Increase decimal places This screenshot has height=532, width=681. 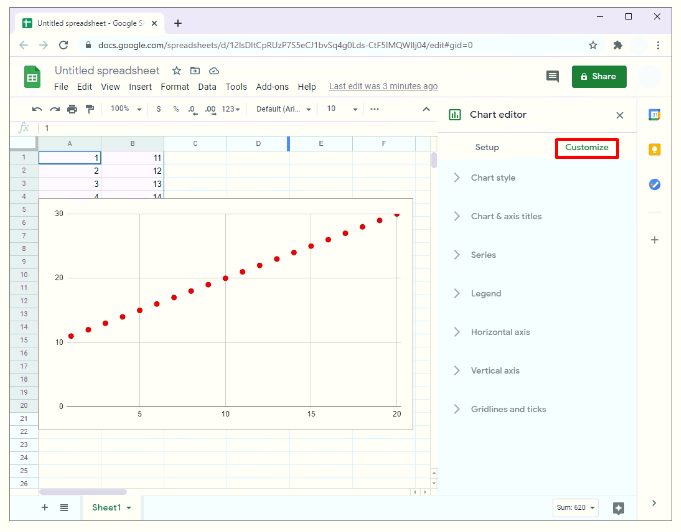(x=210, y=109)
